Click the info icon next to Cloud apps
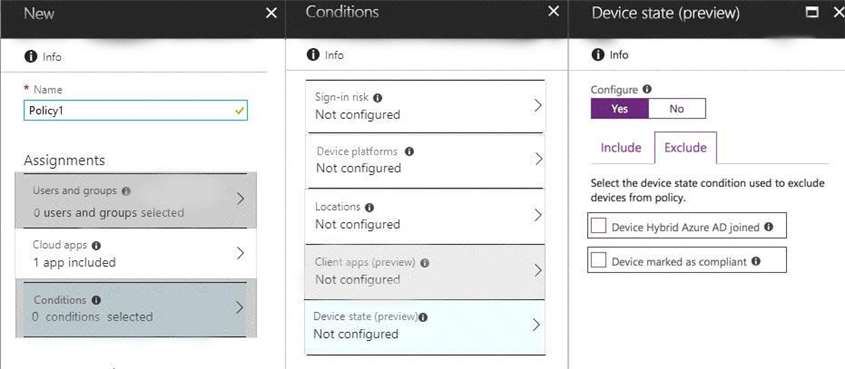Viewport: 845px width, 369px height. pyautogui.click(x=96, y=245)
